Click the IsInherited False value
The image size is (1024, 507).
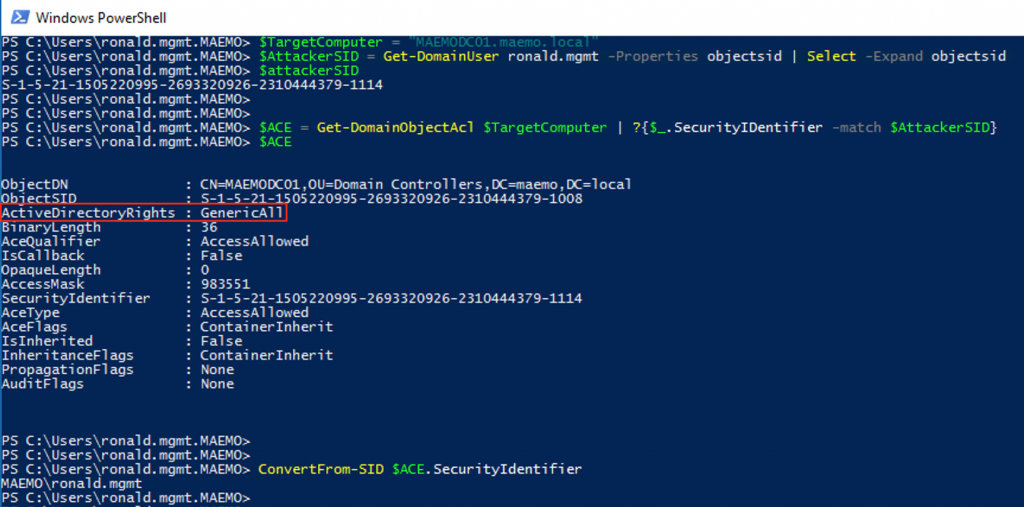[221, 341]
